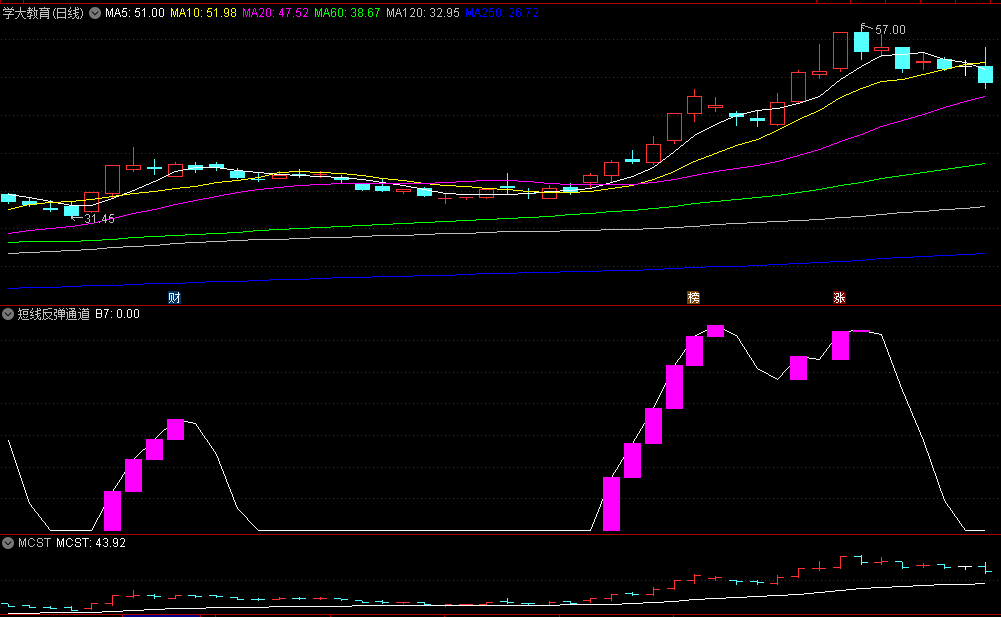Select the MA5: 51.00 label
Image resolution: width=1001 pixels, height=617 pixels.
135,13
